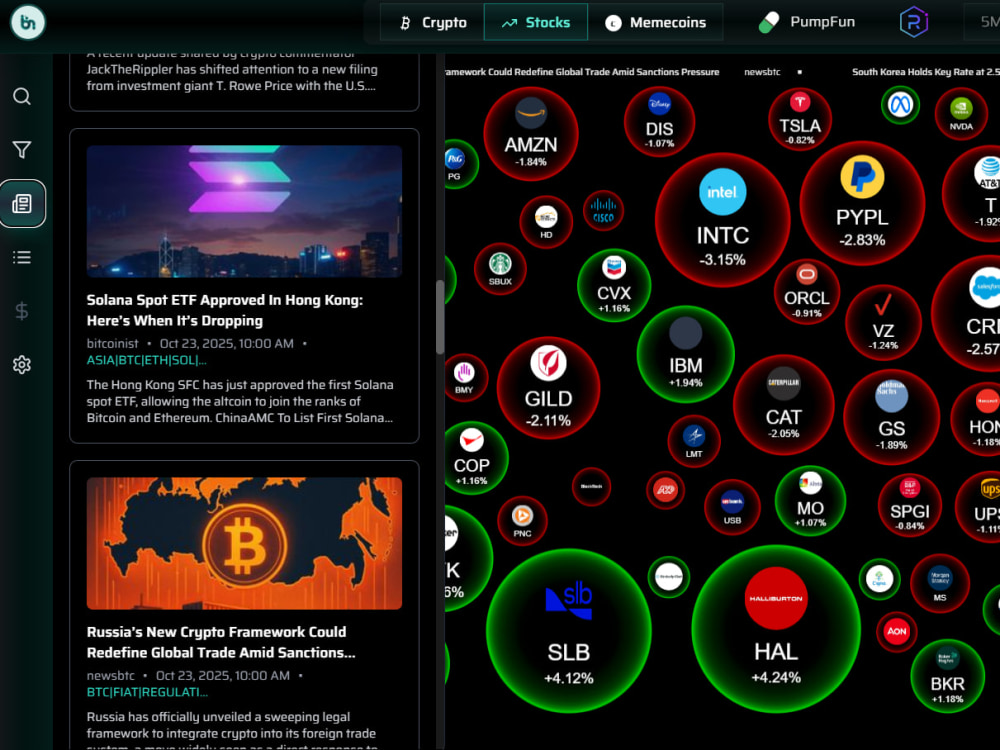The height and width of the screenshot is (750, 1000).
Task: Select the MS Morgan Stanley bubble
Action: point(940,584)
